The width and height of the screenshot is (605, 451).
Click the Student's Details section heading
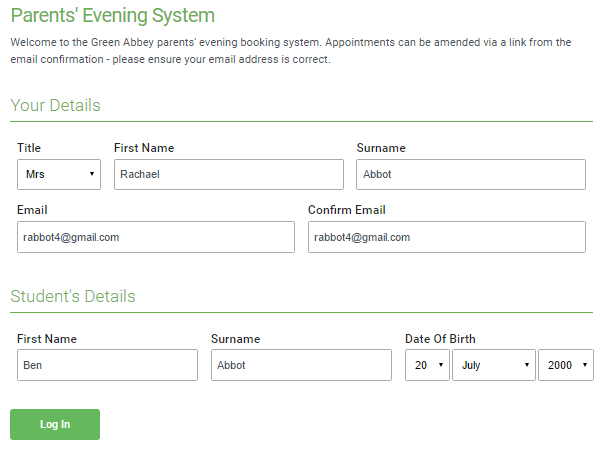(73, 296)
